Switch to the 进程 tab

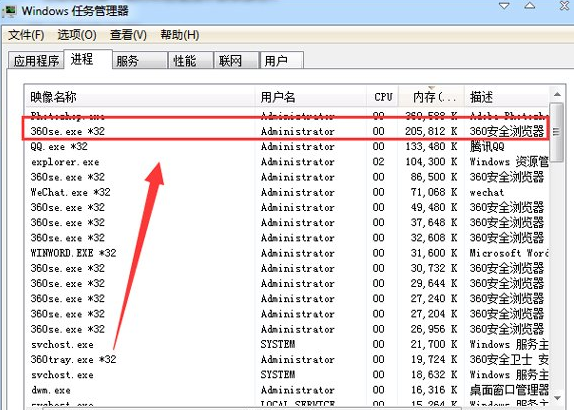click(x=87, y=59)
